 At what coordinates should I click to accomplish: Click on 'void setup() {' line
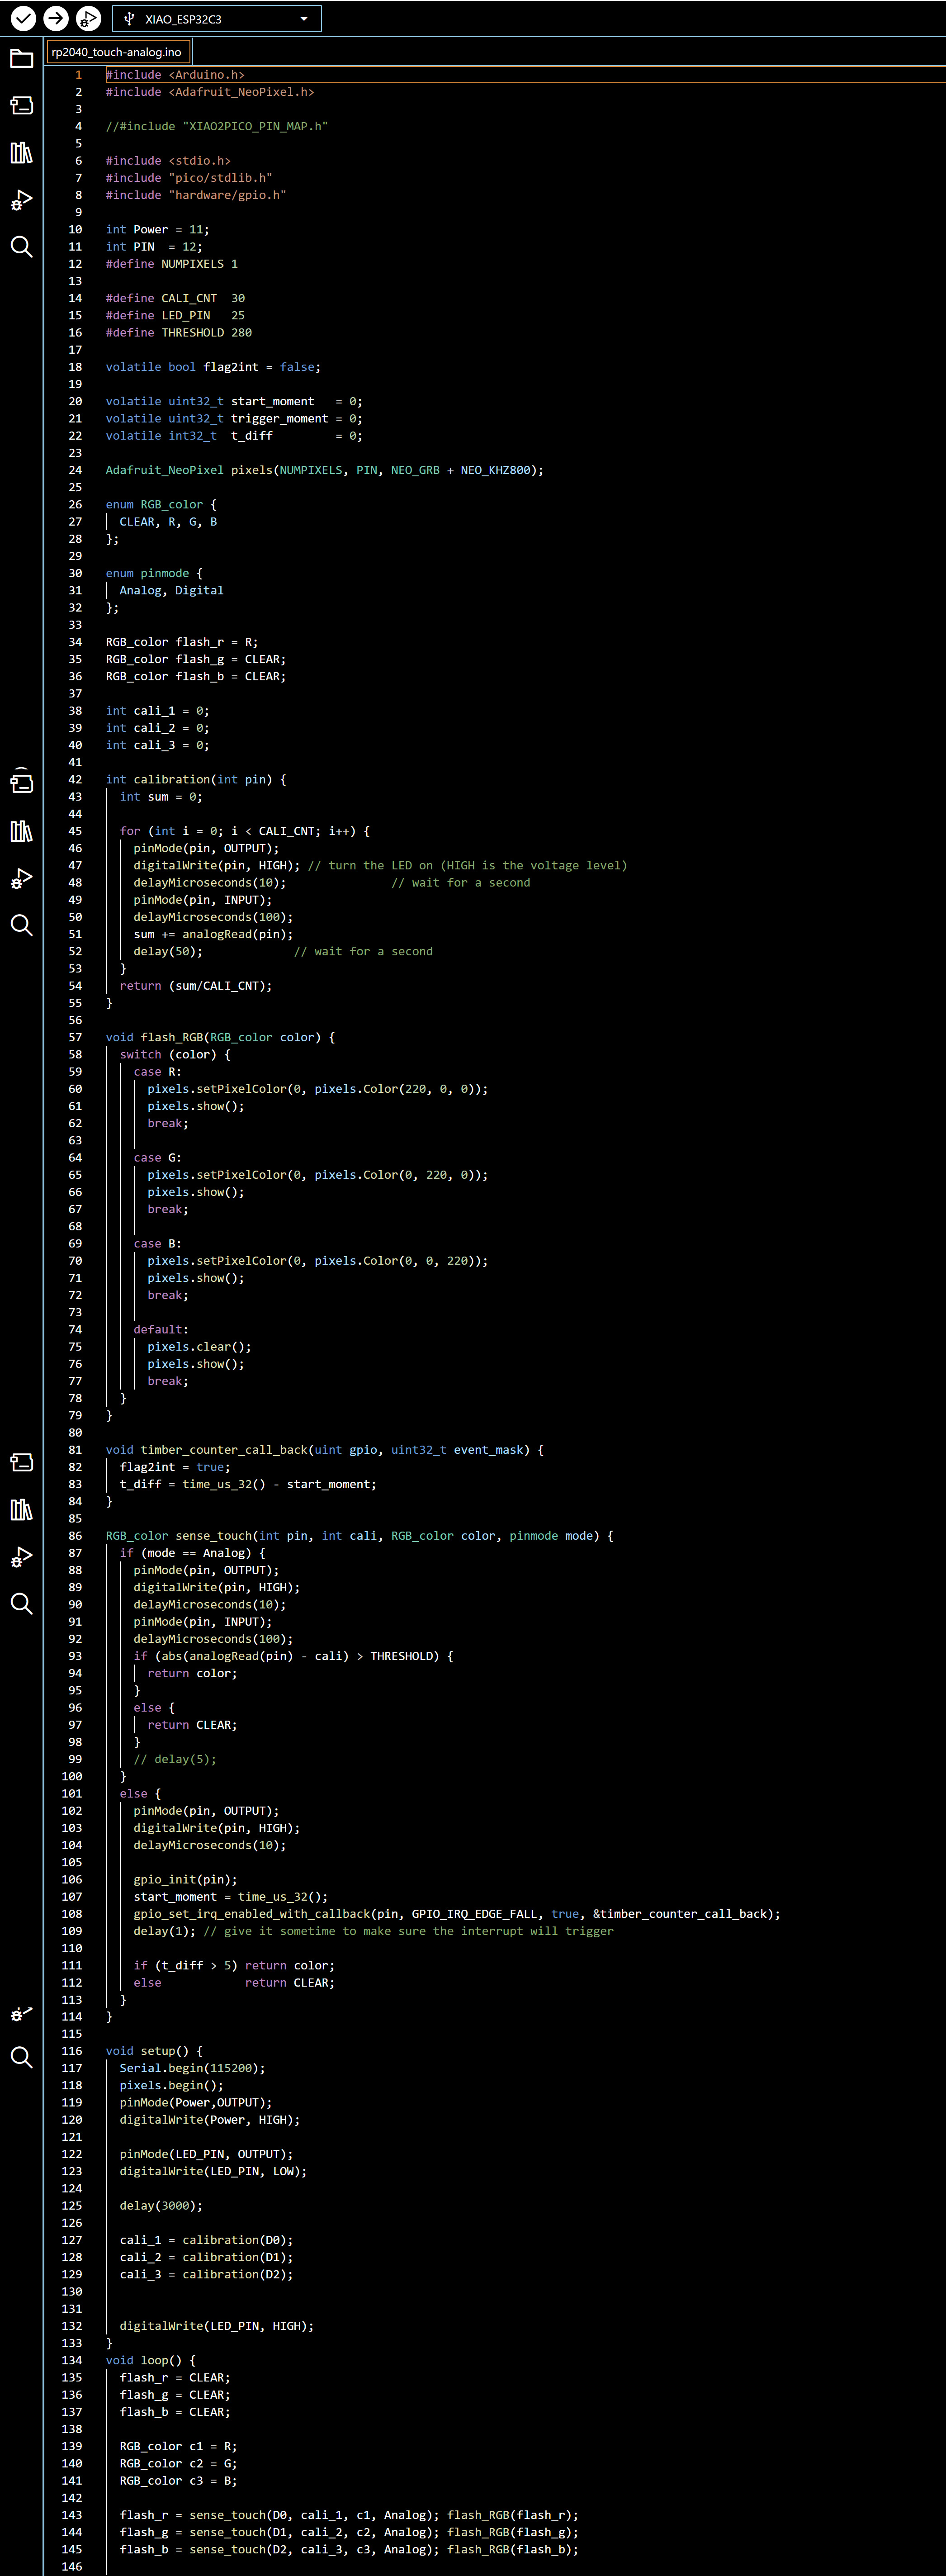click(154, 2051)
